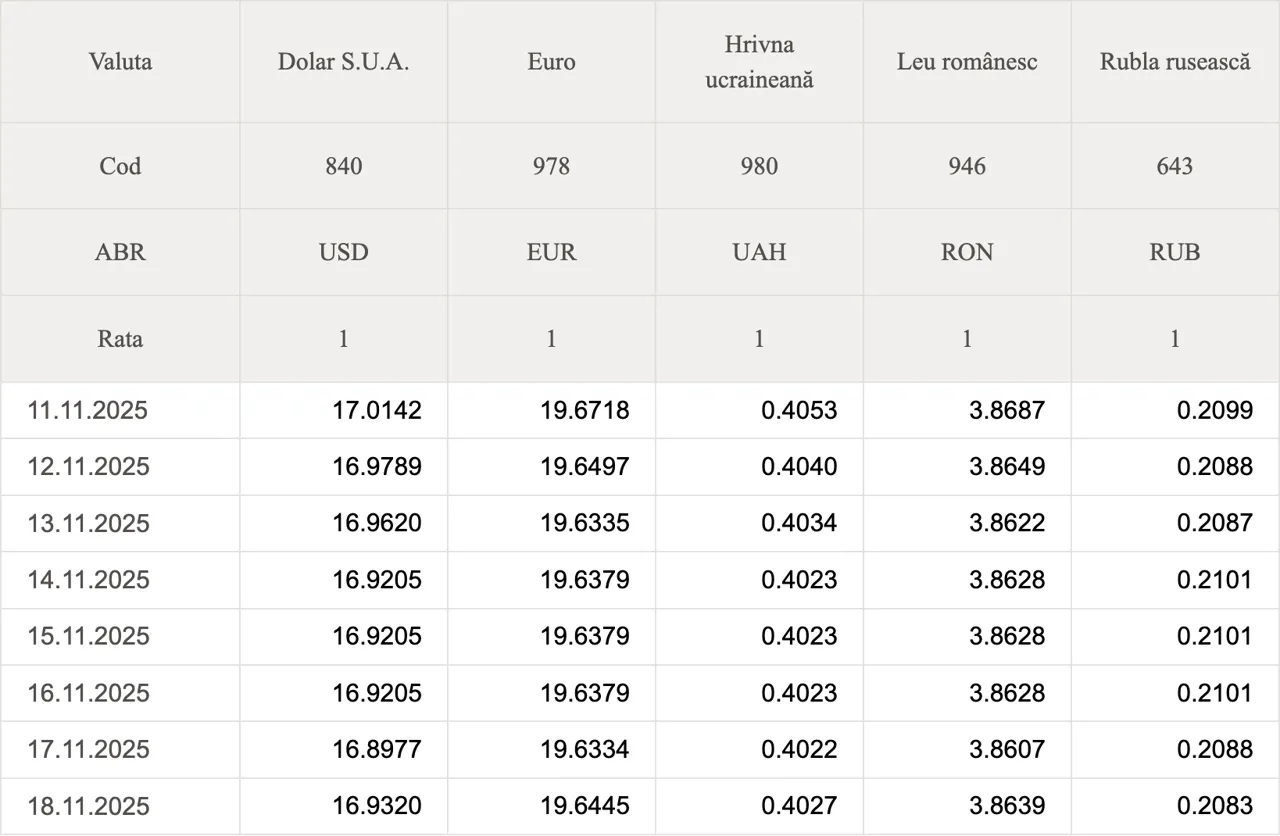Click the RUB abbreviation cell
The width and height of the screenshot is (1280, 836).
tap(1175, 252)
